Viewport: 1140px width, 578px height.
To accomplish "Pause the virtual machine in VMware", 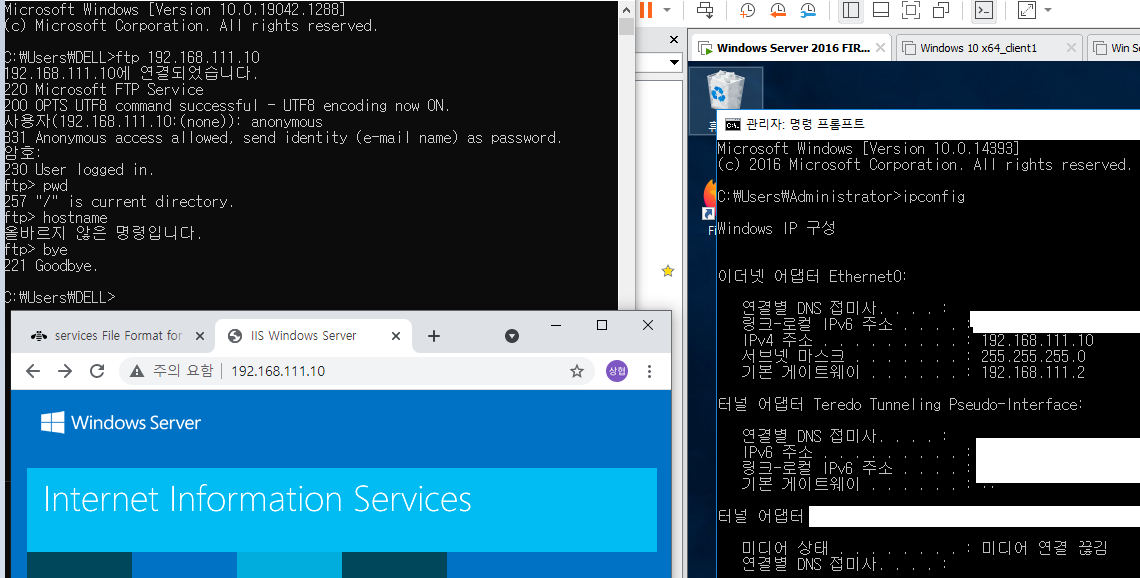I will (646, 10).
